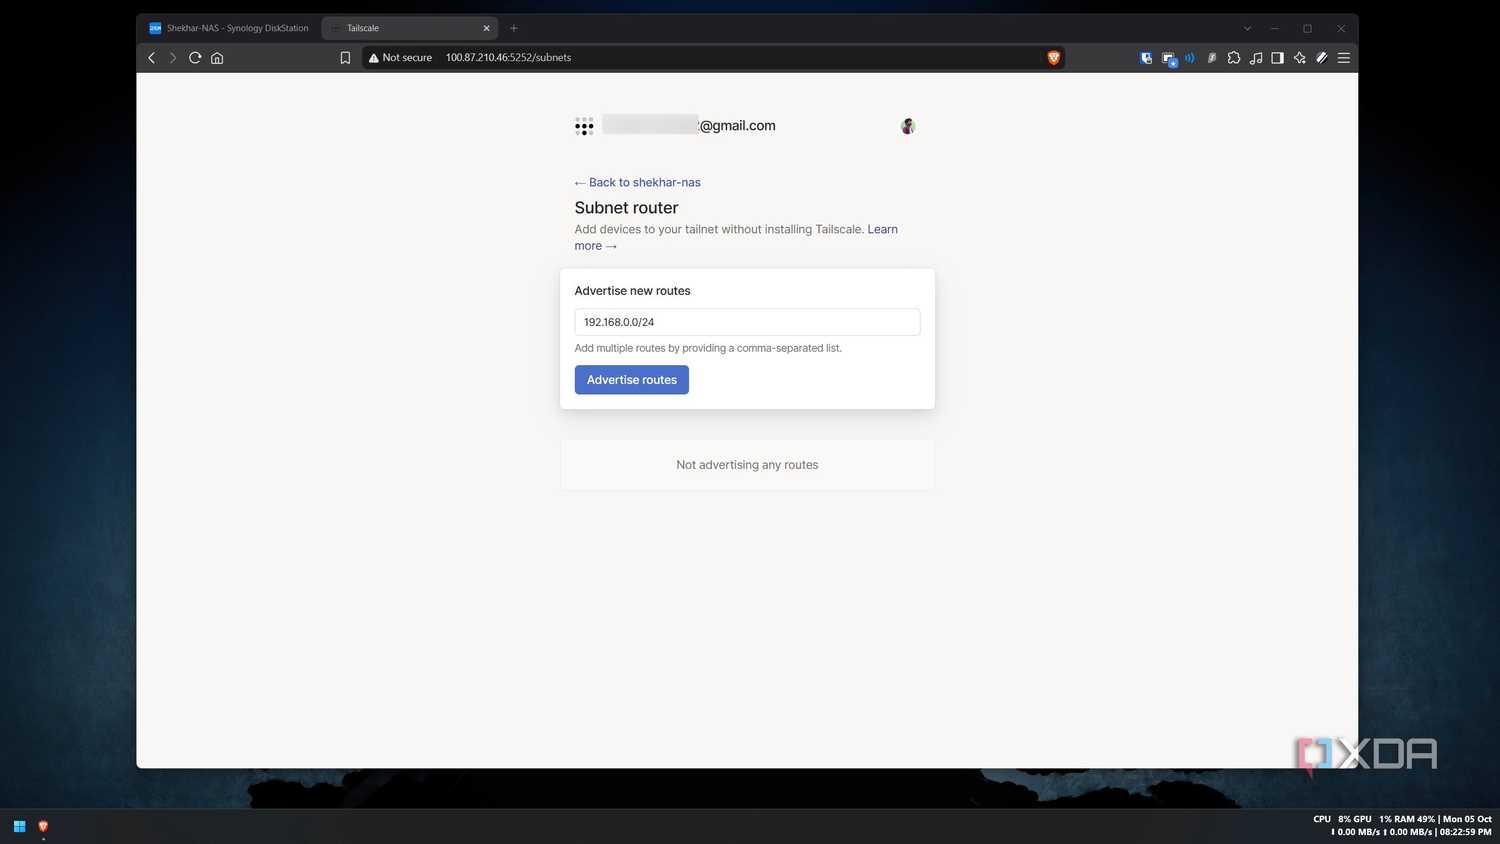Open the Windows Start menu
The image size is (1500, 844).
click(19, 826)
